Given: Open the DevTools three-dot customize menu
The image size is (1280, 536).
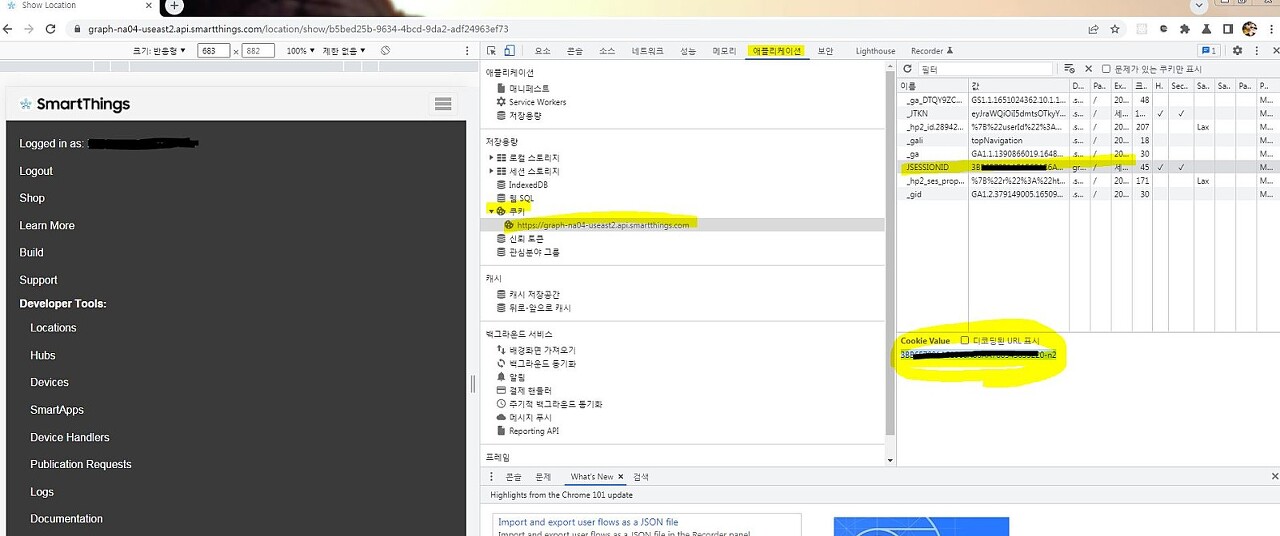Looking at the screenshot, I should pyautogui.click(x=1255, y=51).
